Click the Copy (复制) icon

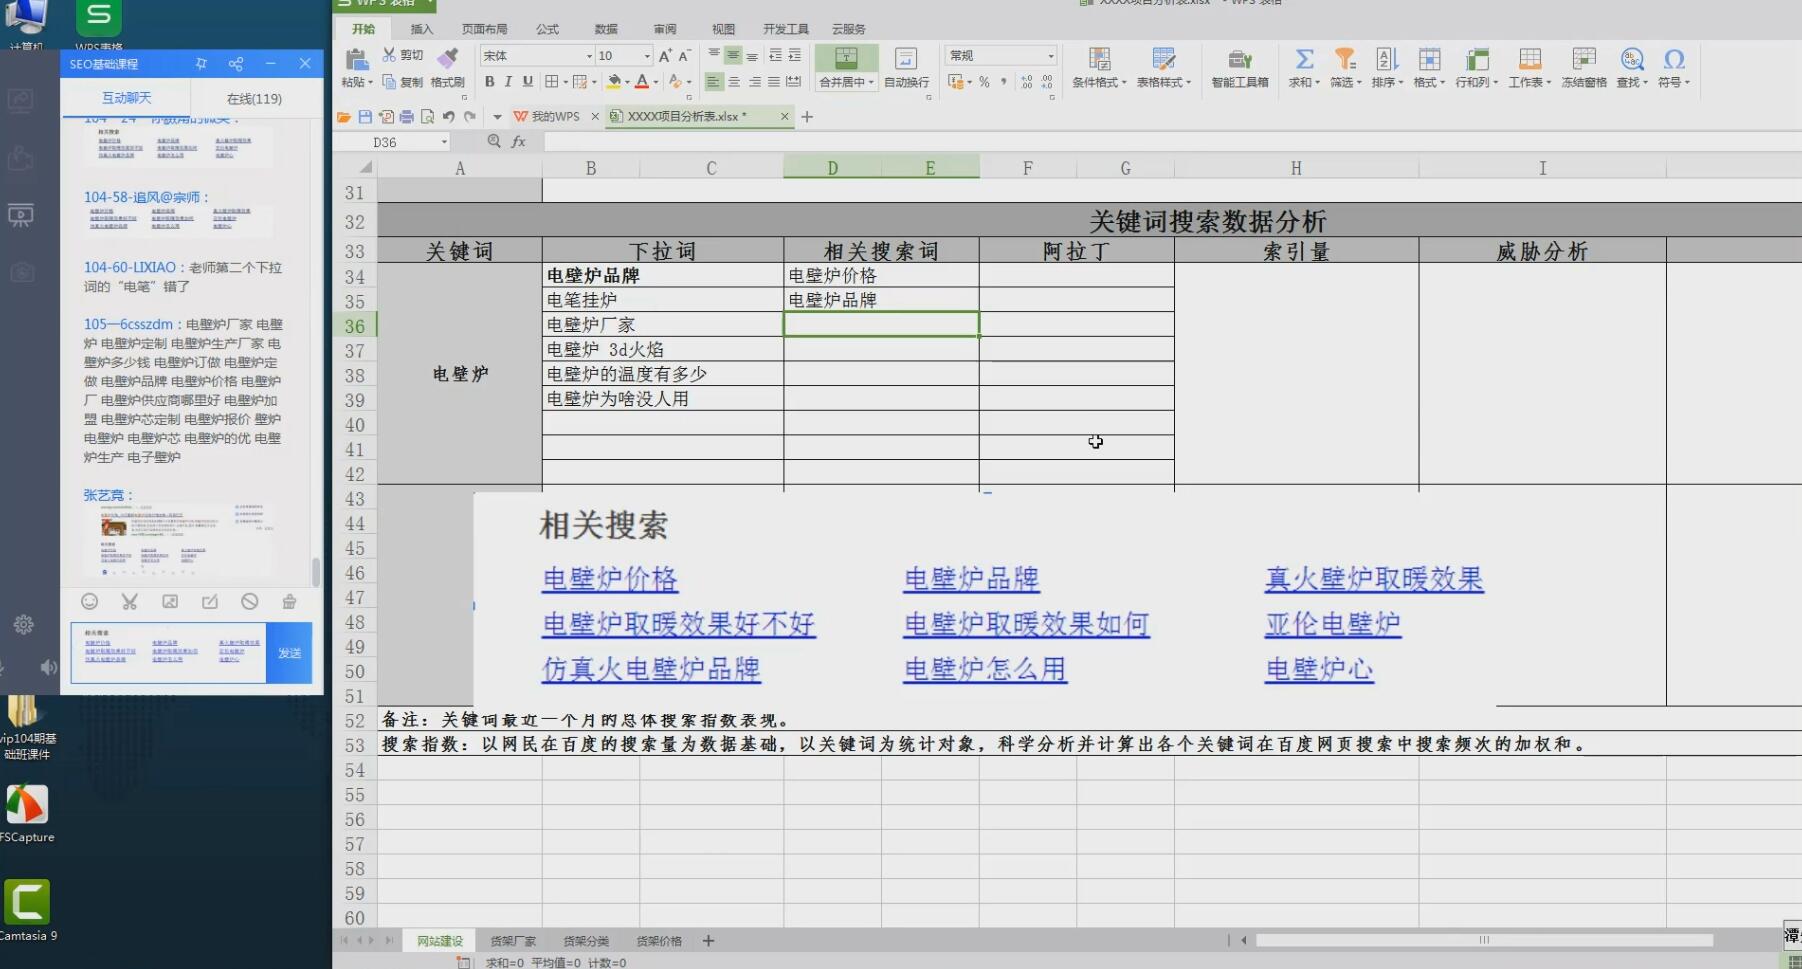point(389,82)
